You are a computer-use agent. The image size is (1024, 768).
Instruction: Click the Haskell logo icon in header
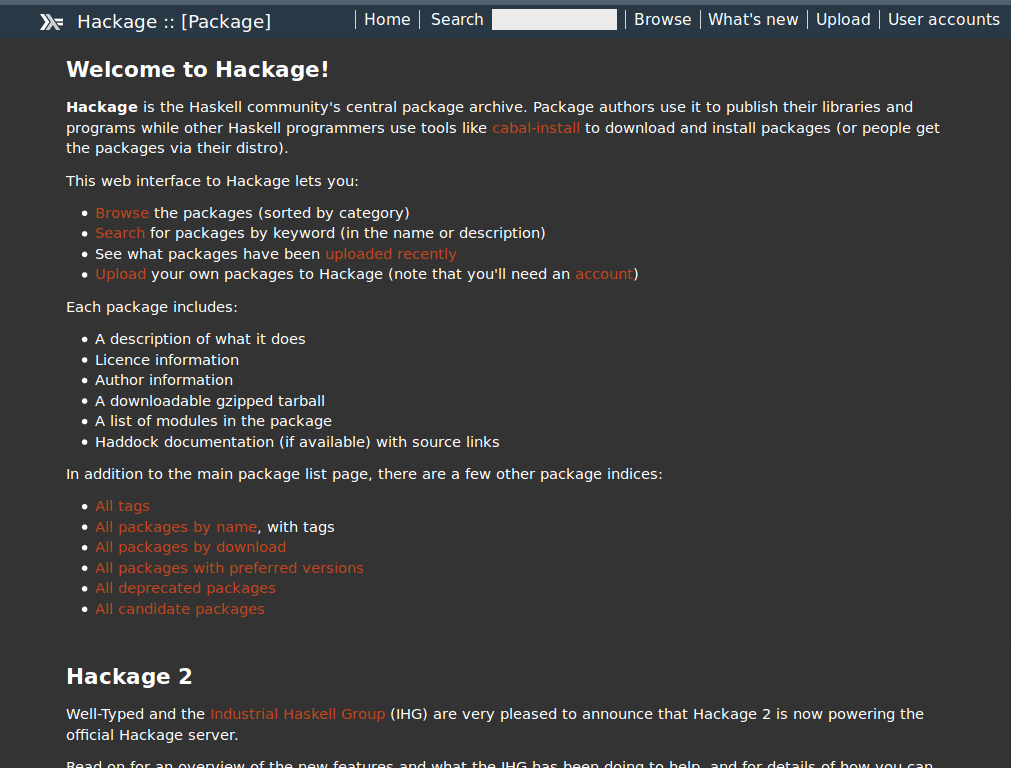(52, 22)
